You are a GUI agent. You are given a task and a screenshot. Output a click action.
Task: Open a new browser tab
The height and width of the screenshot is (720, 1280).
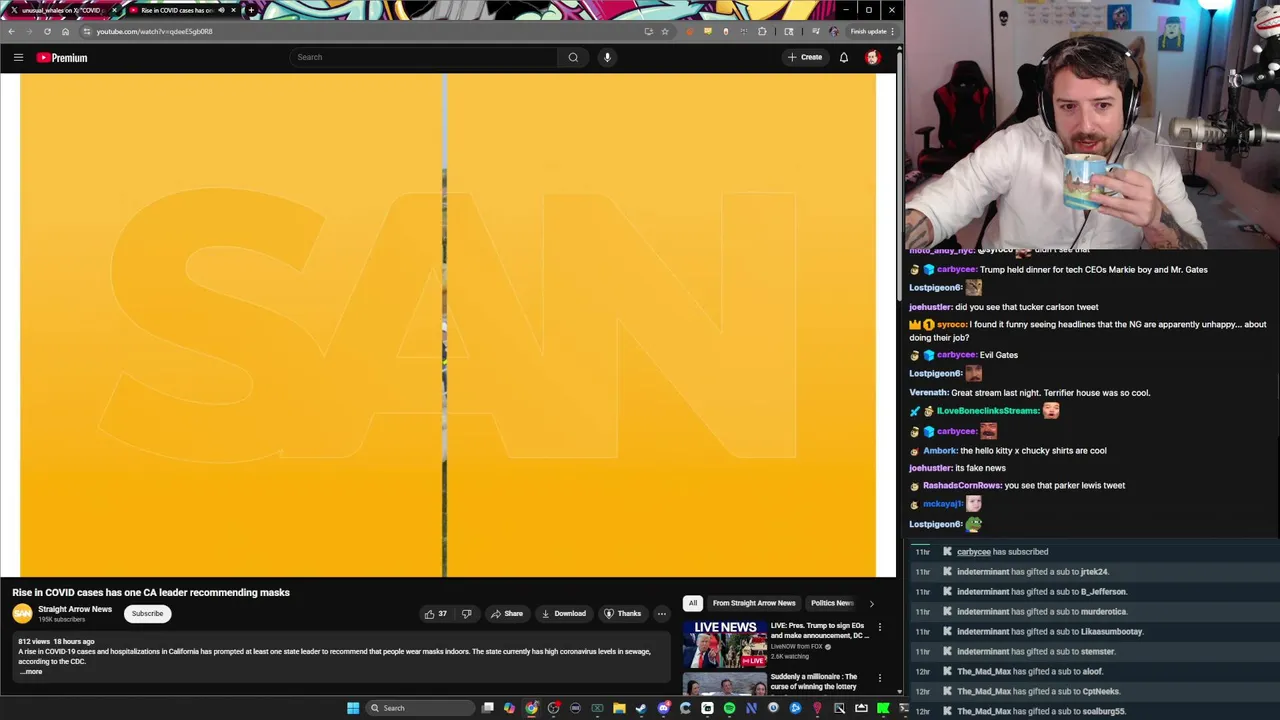[250, 10]
